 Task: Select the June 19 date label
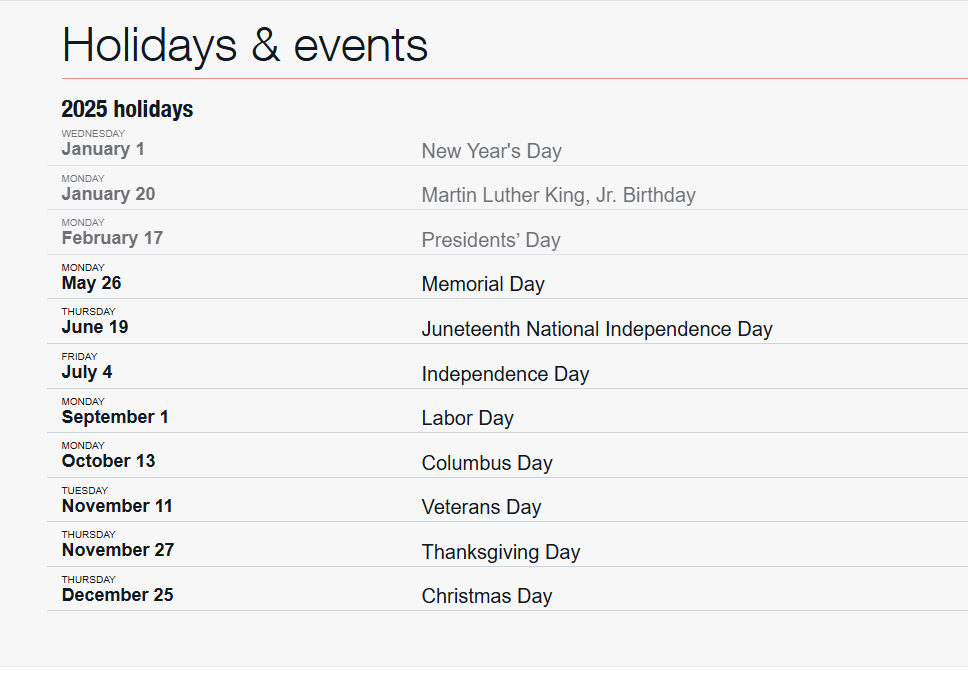pos(95,327)
